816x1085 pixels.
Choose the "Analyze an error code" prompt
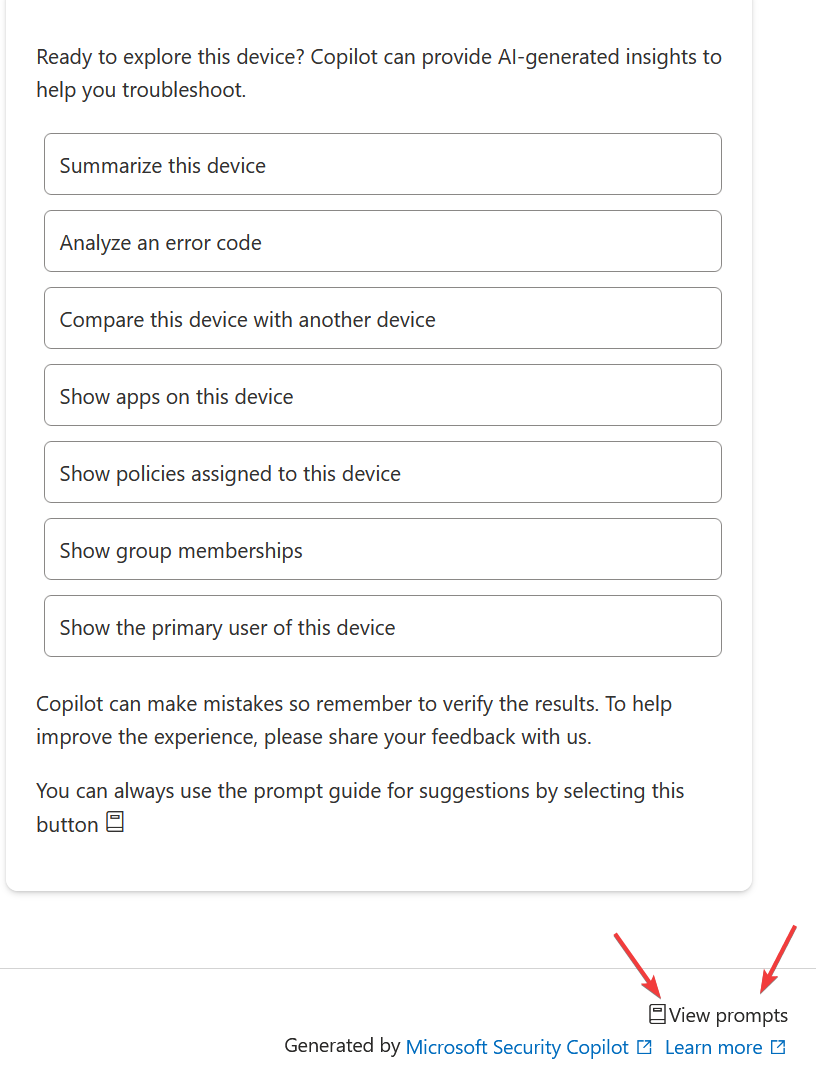point(383,241)
